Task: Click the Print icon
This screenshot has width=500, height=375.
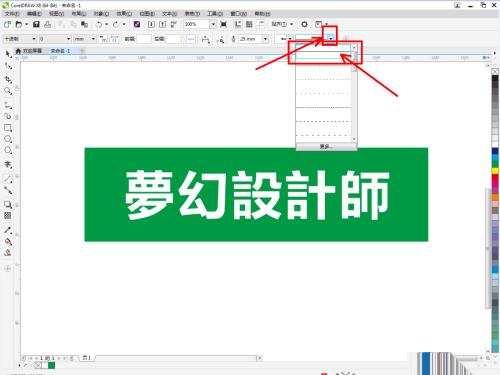Action: click(48, 24)
